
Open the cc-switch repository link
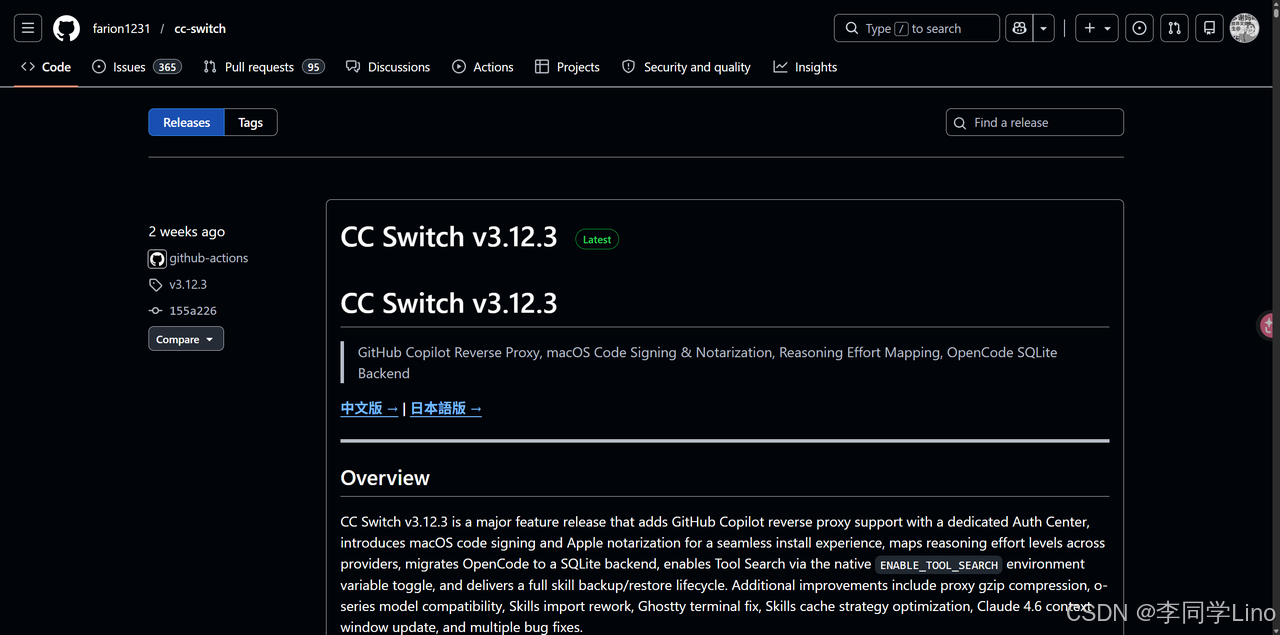coord(200,29)
